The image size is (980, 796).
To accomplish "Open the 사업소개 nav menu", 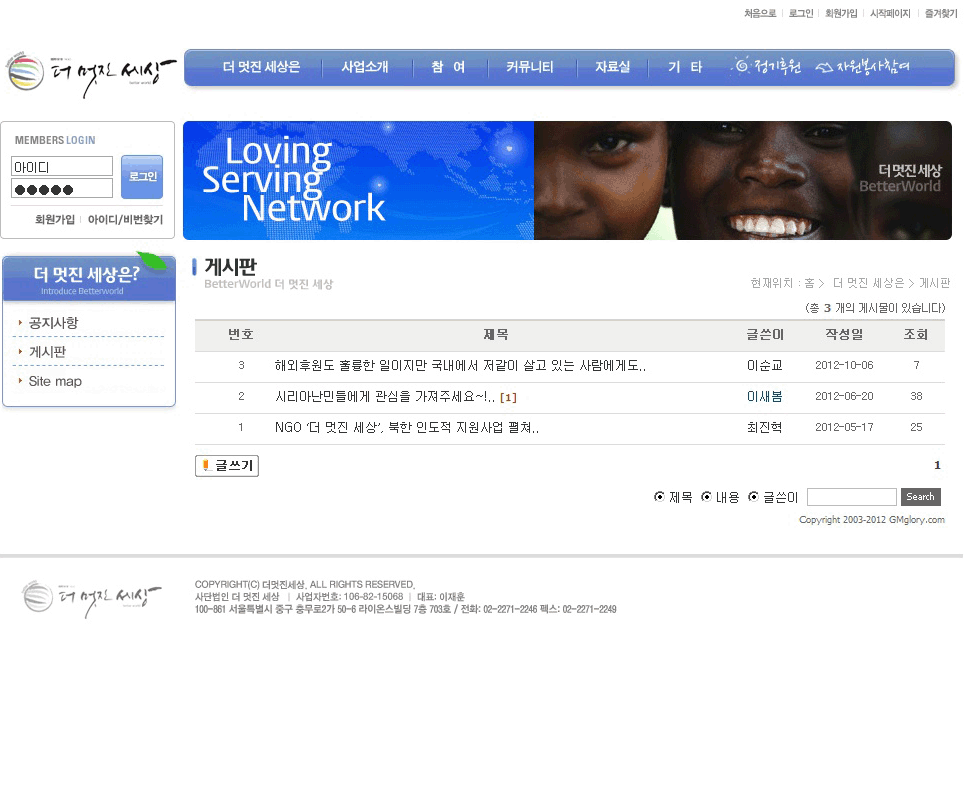I will pyautogui.click(x=365, y=67).
